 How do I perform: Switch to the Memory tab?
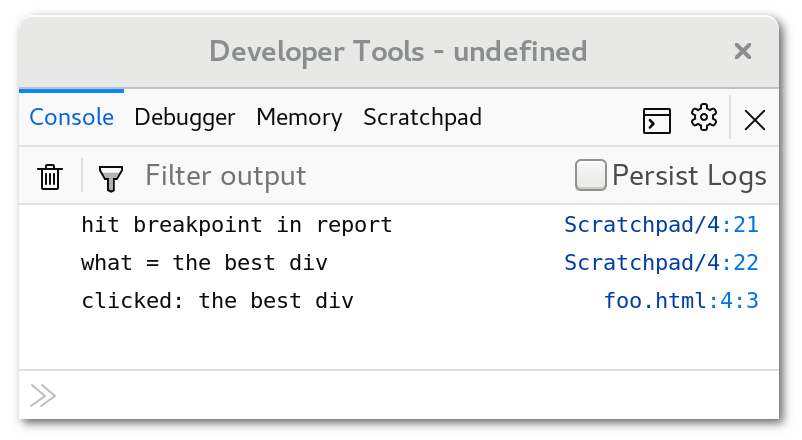pyautogui.click(x=299, y=118)
